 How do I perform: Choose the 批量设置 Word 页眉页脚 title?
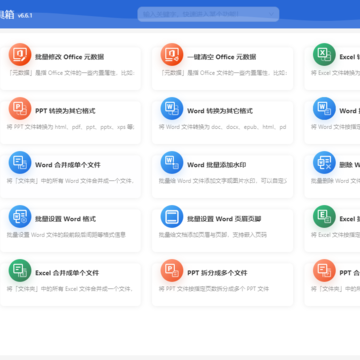pyautogui.click(x=224, y=219)
